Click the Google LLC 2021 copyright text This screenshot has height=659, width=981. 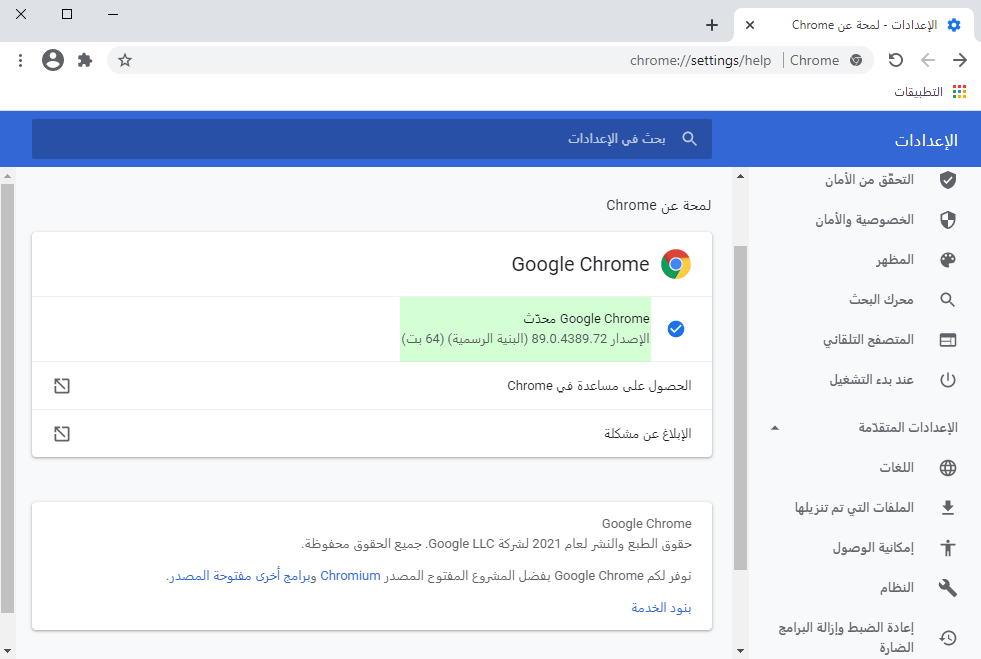click(496, 544)
